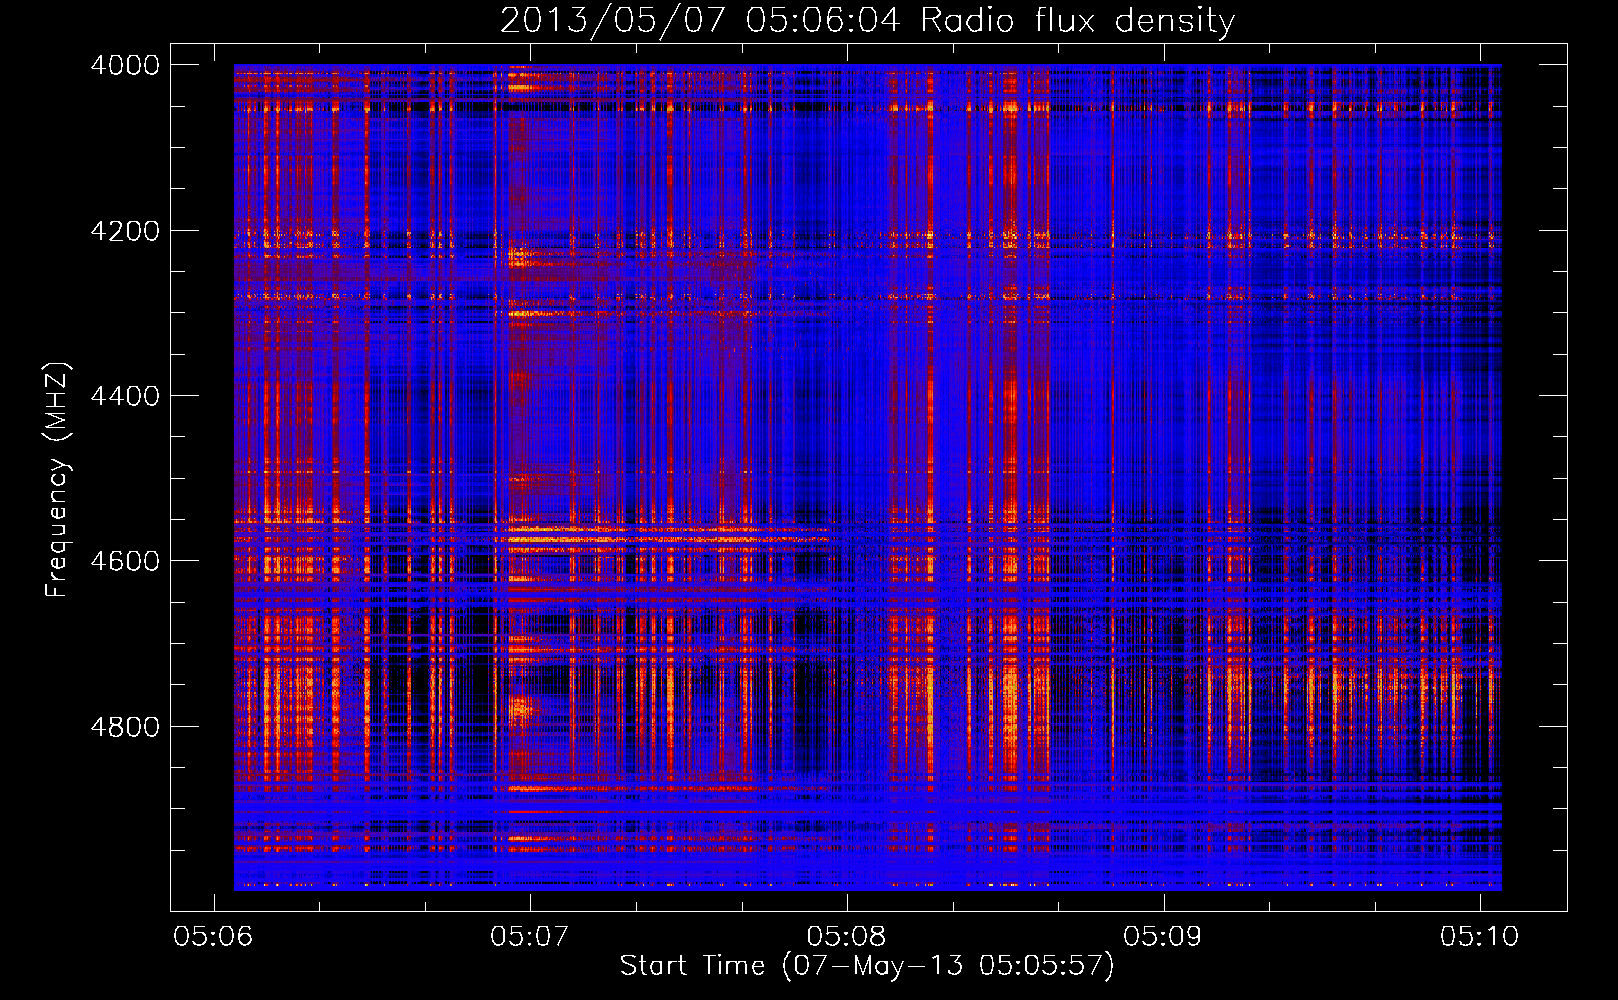1618x1000 pixels.
Task: Click the "Frequency (MHZ)" y-axis label
Action: pos(58,480)
